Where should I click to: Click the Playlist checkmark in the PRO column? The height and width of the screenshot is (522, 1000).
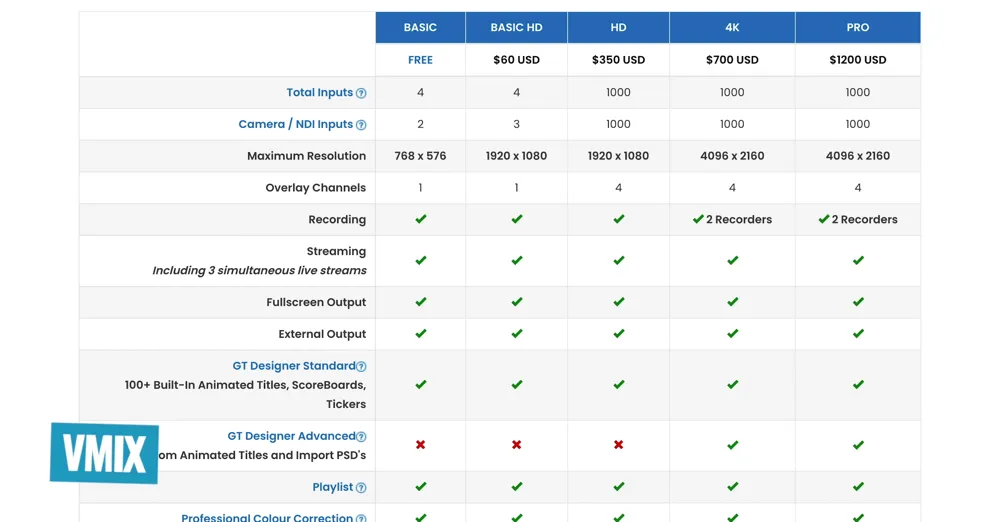[x=858, y=486]
